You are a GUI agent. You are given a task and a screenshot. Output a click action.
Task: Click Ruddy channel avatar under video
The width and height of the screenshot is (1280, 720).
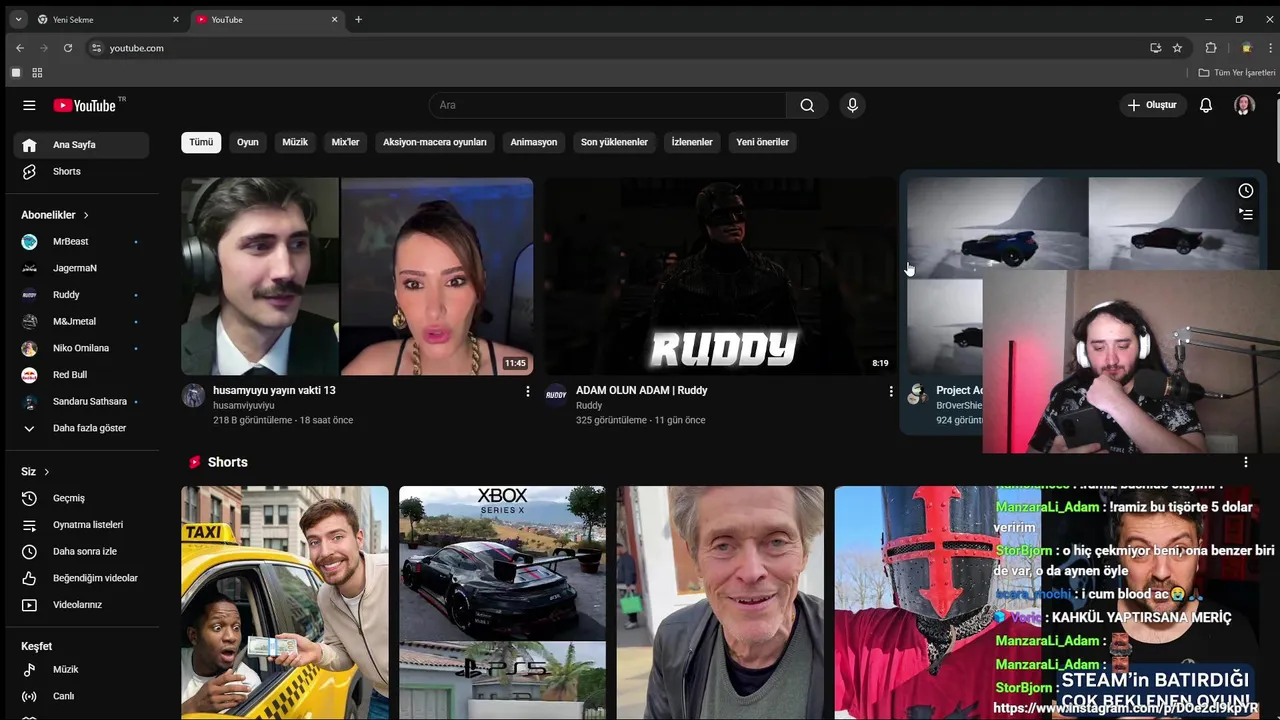pyautogui.click(x=556, y=395)
